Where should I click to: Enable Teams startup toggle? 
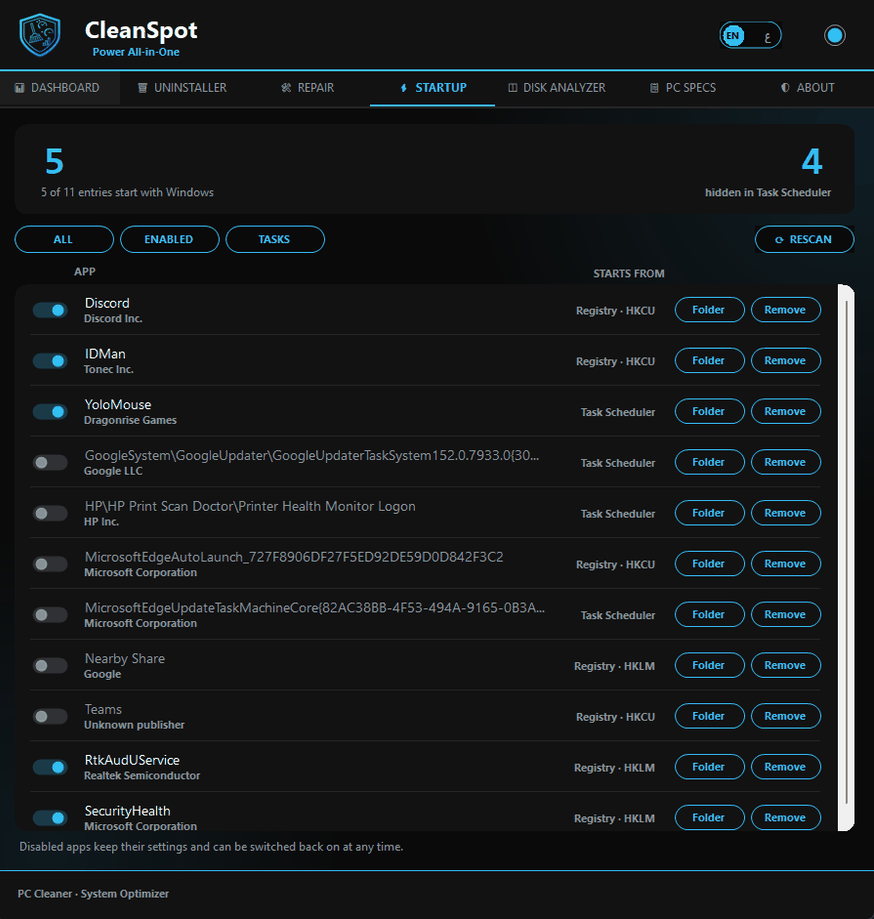[50, 716]
